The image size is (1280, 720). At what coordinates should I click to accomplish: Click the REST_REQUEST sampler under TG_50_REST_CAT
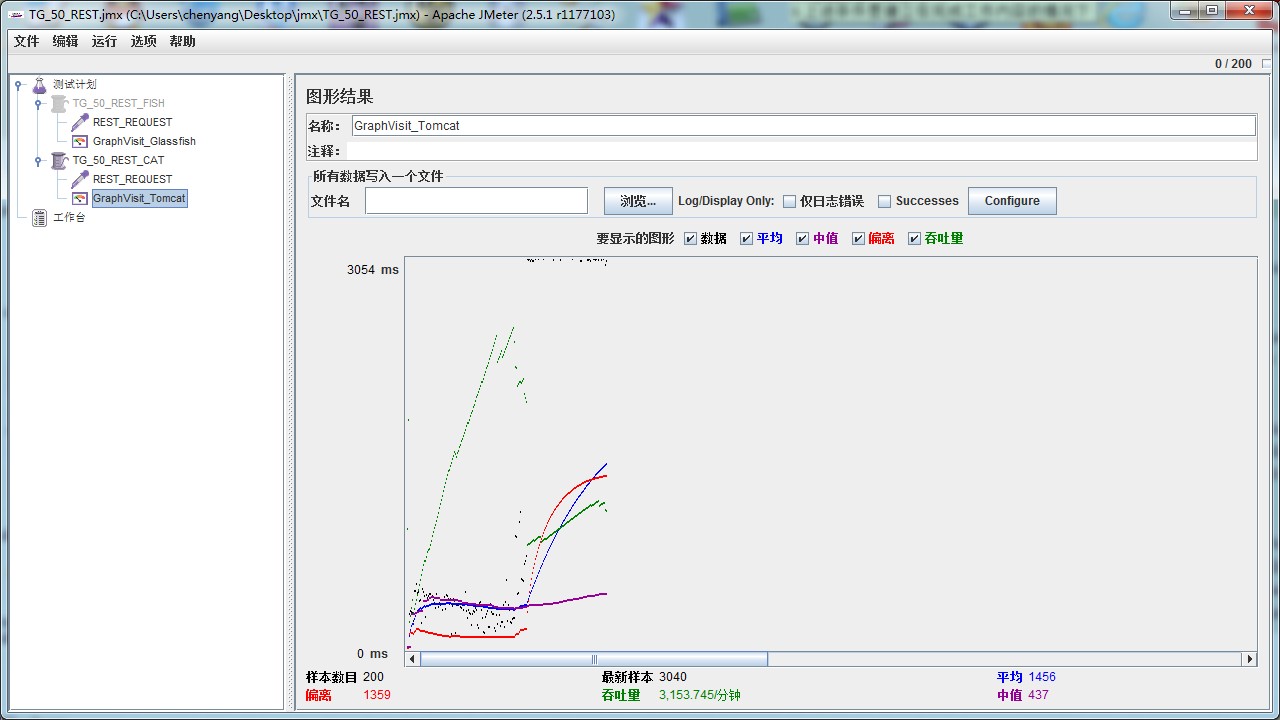79,179
